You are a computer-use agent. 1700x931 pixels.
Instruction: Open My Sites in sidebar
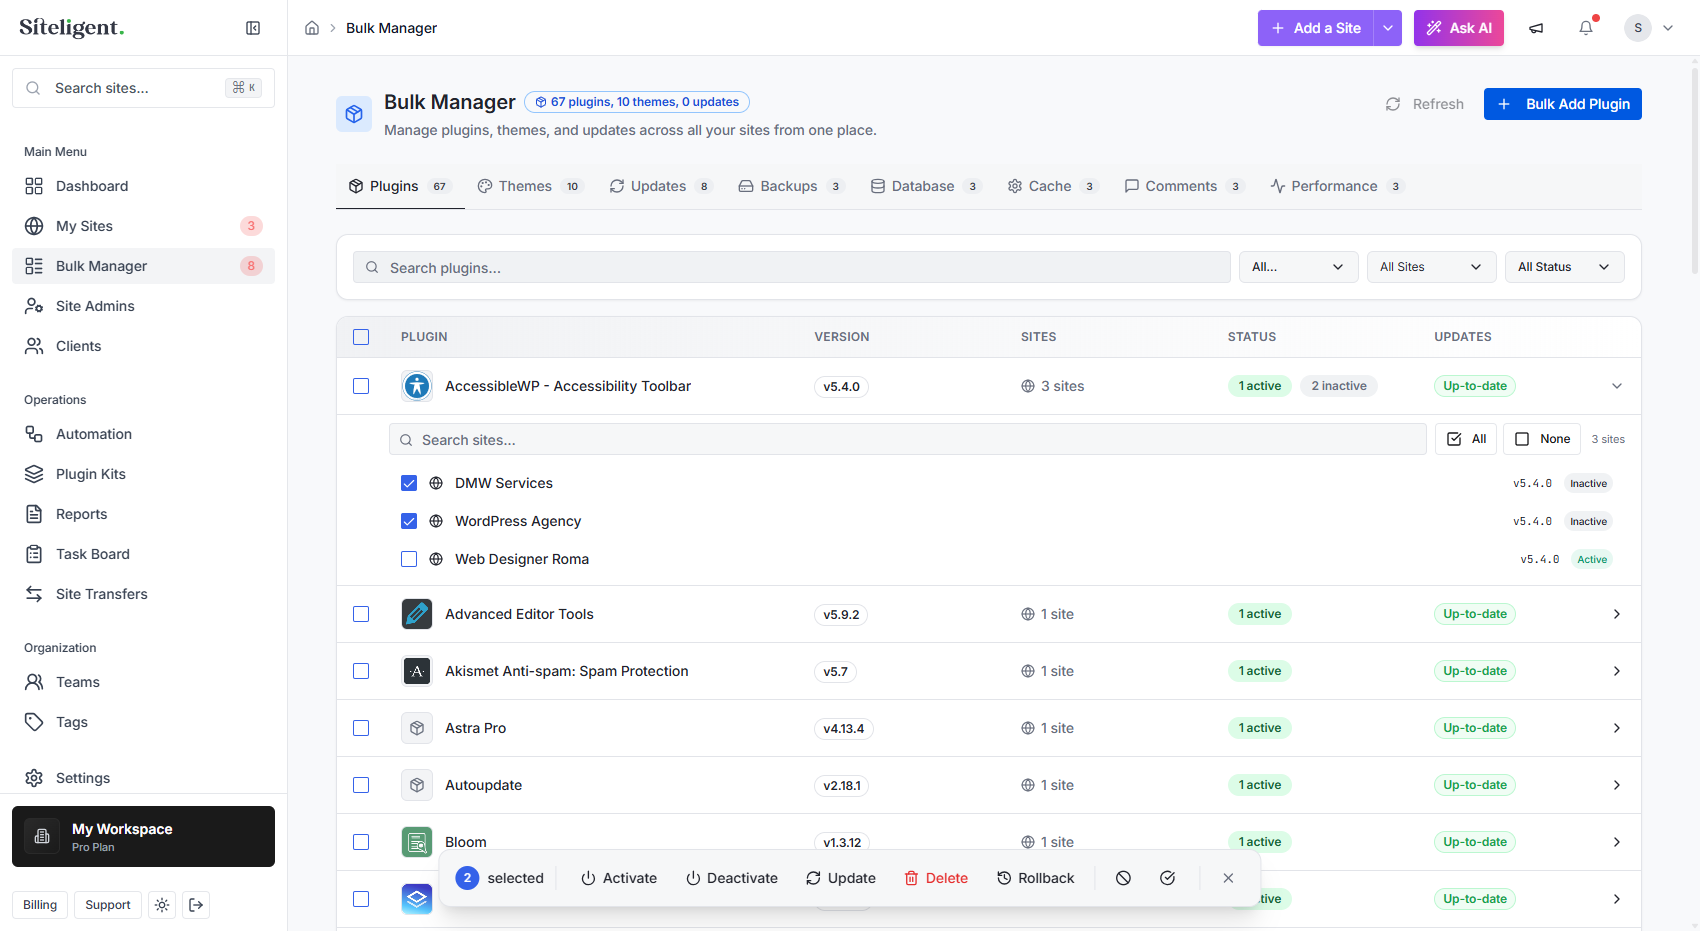143,226
